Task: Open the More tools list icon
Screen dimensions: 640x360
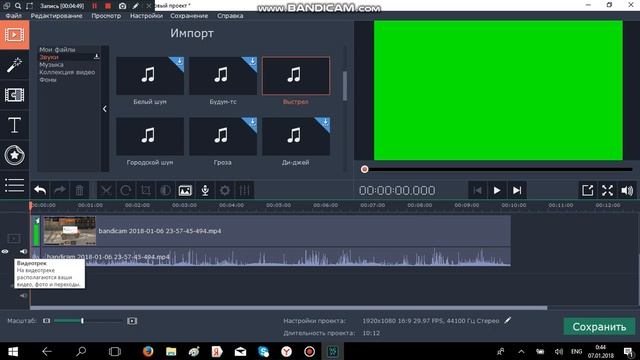Action: [14, 185]
